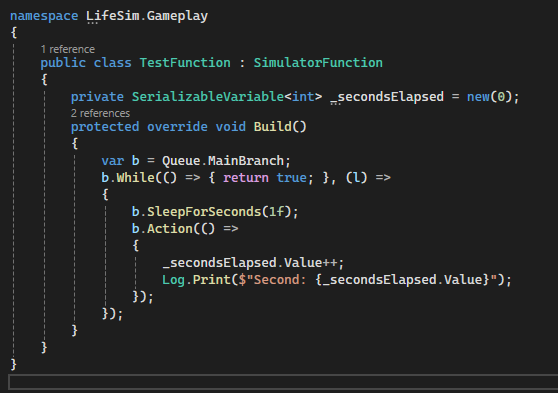Click the 'protected' keyword

[105, 127]
